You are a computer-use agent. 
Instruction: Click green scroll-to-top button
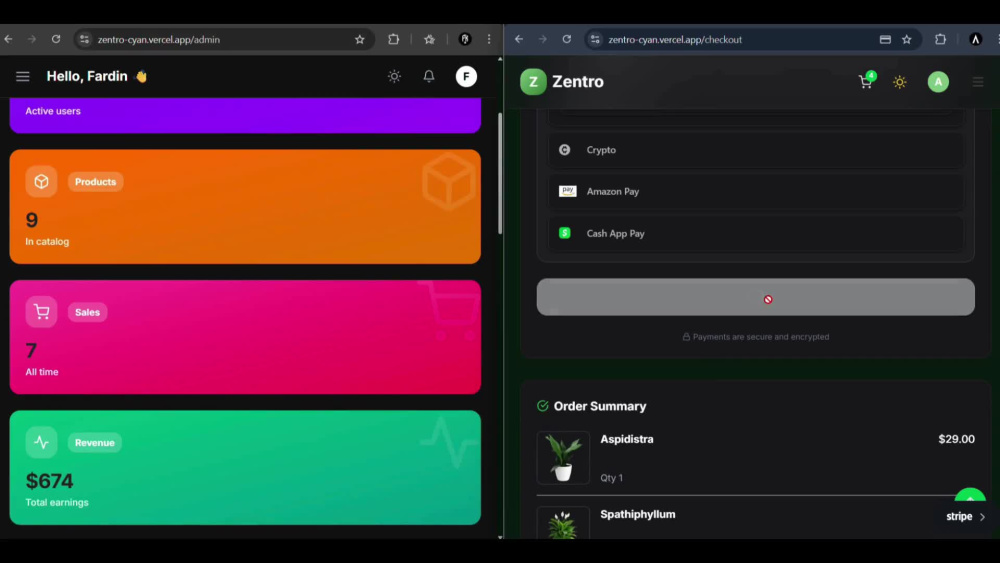tap(970, 497)
